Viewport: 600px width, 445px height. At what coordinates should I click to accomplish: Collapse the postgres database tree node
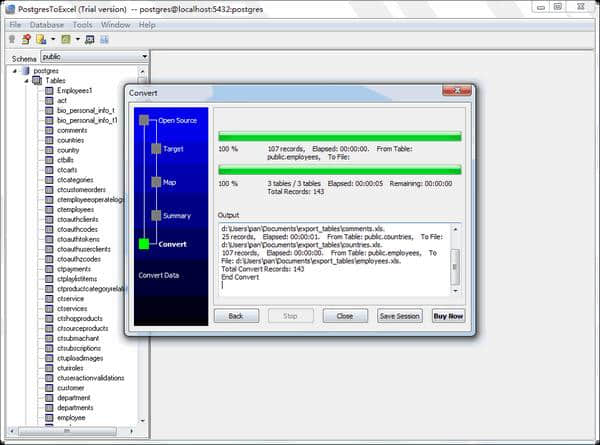pyautogui.click(x=15, y=71)
